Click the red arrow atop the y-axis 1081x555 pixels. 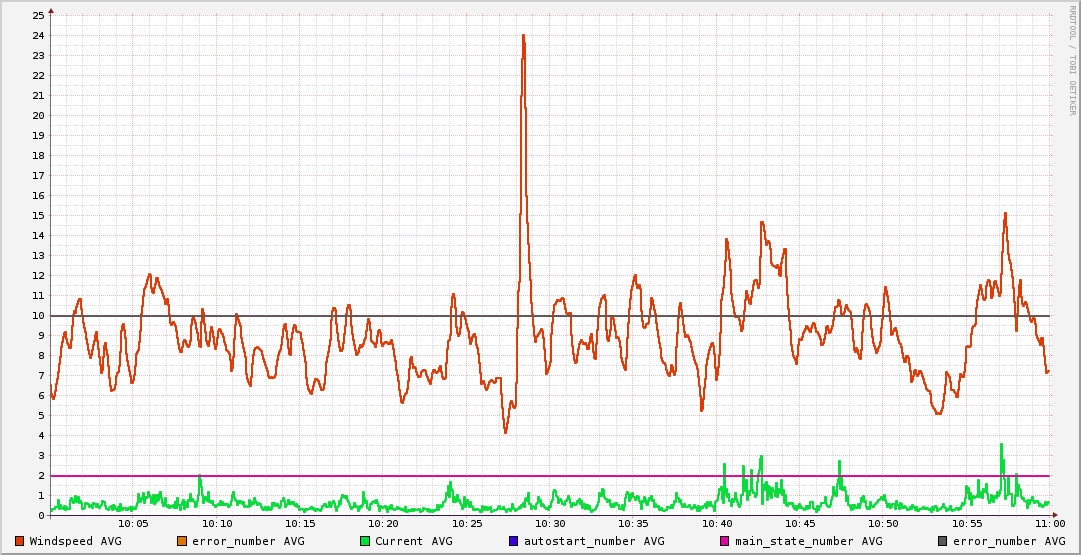[x=51, y=10]
